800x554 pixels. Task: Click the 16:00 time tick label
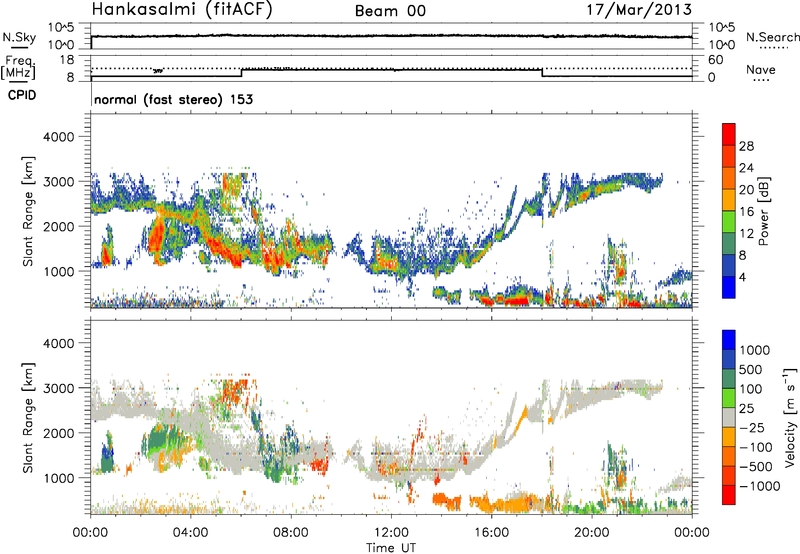pyautogui.click(x=491, y=533)
